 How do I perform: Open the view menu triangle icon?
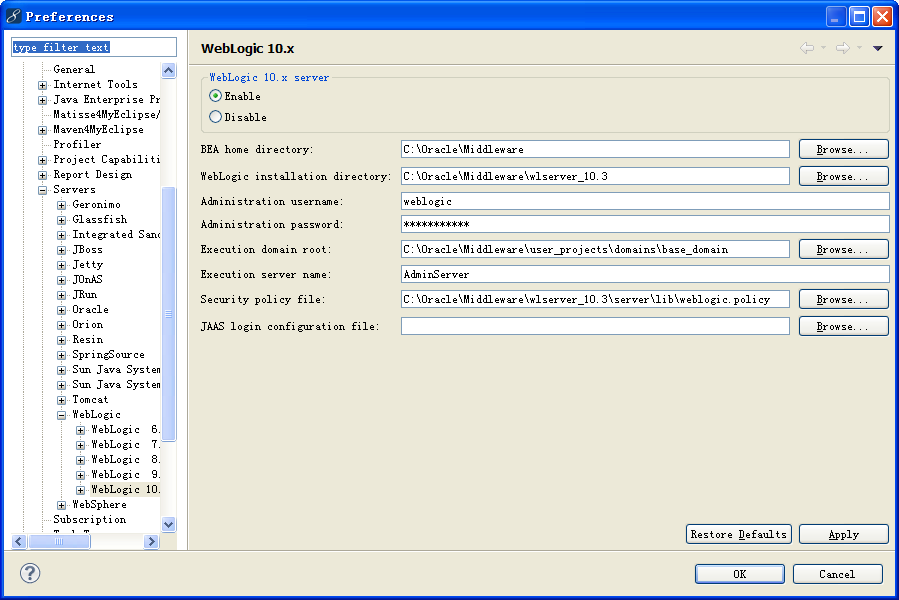tap(877, 48)
